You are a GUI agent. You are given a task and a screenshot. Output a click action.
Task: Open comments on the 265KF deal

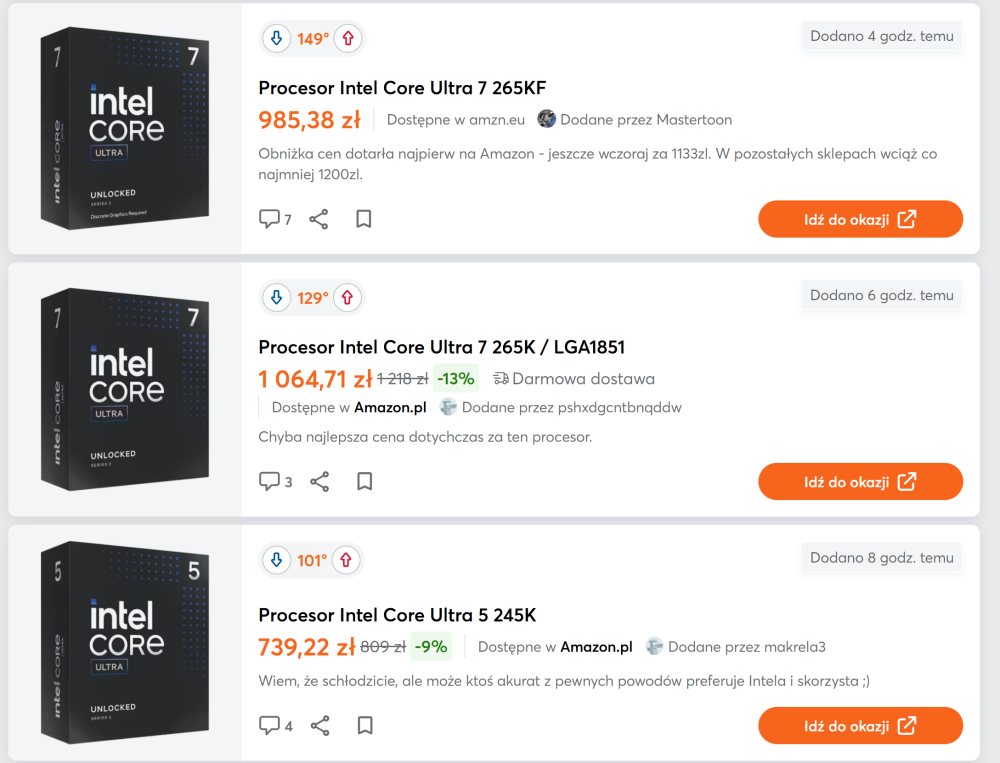275,219
